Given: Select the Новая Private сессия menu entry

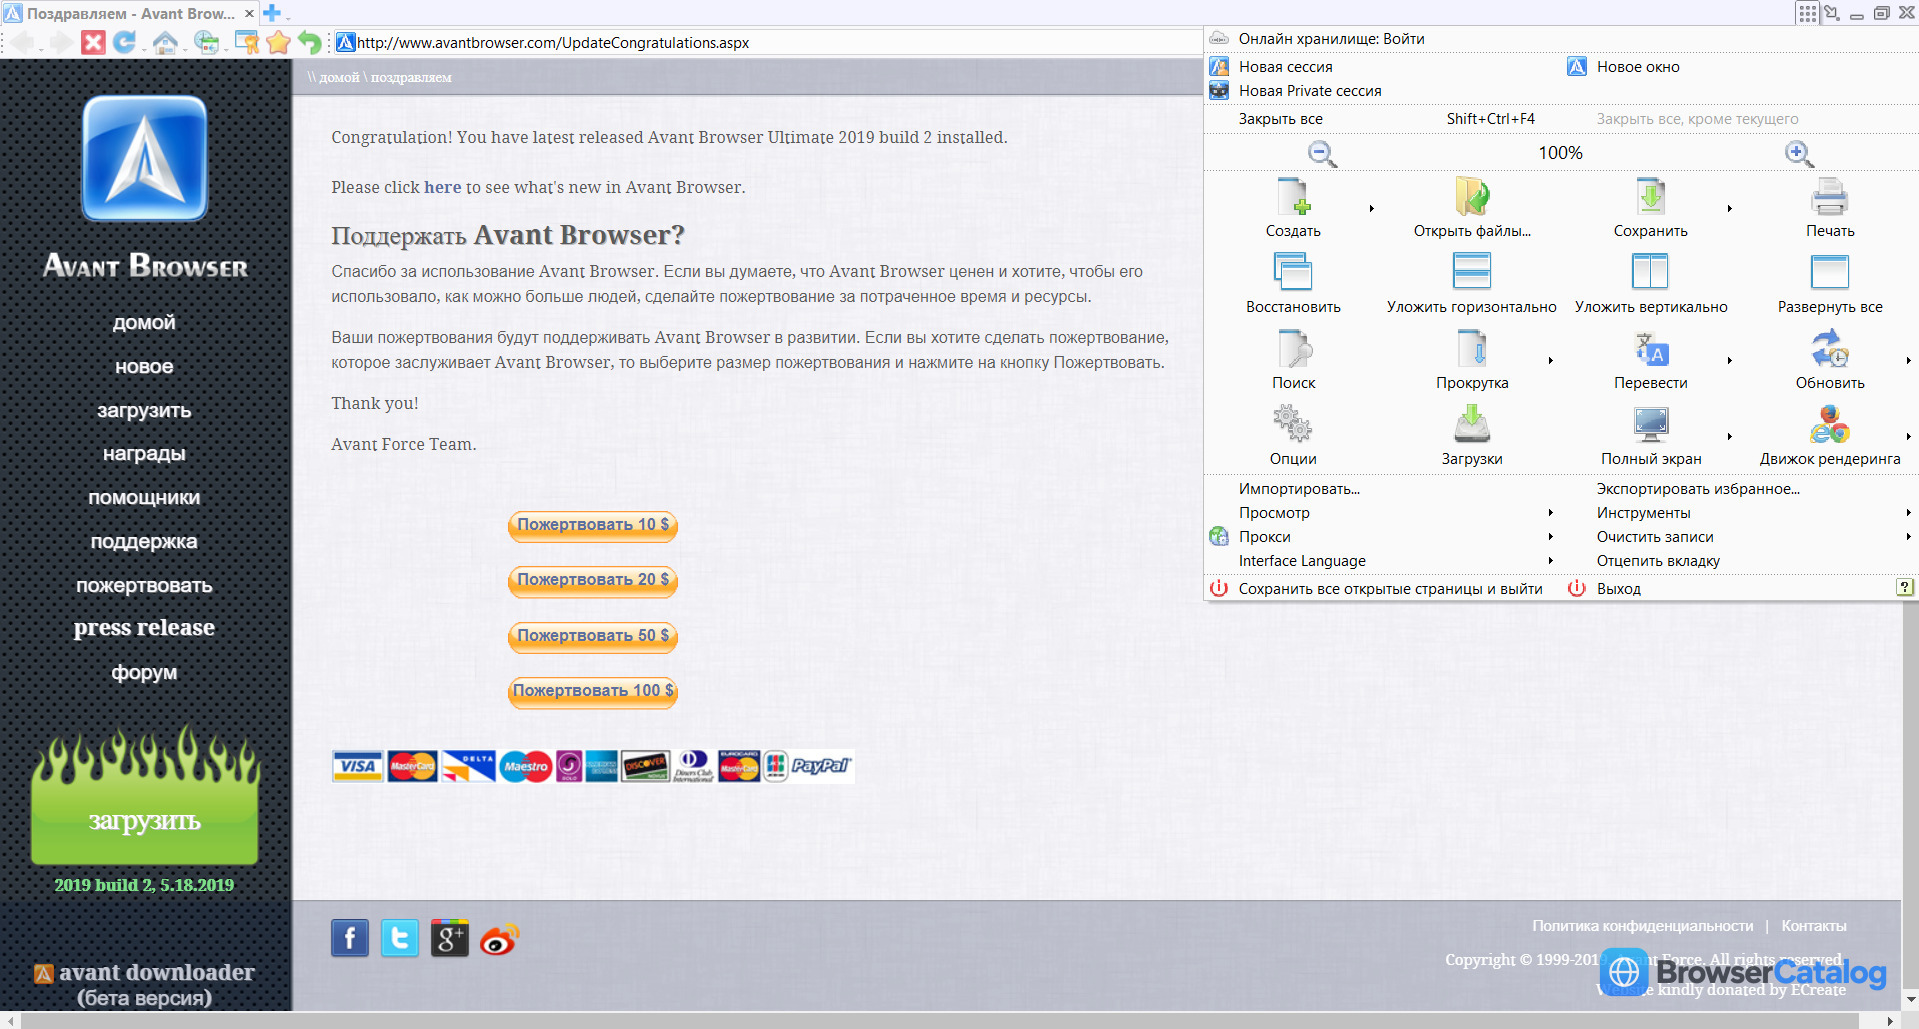Looking at the screenshot, I should pyautogui.click(x=1310, y=91).
